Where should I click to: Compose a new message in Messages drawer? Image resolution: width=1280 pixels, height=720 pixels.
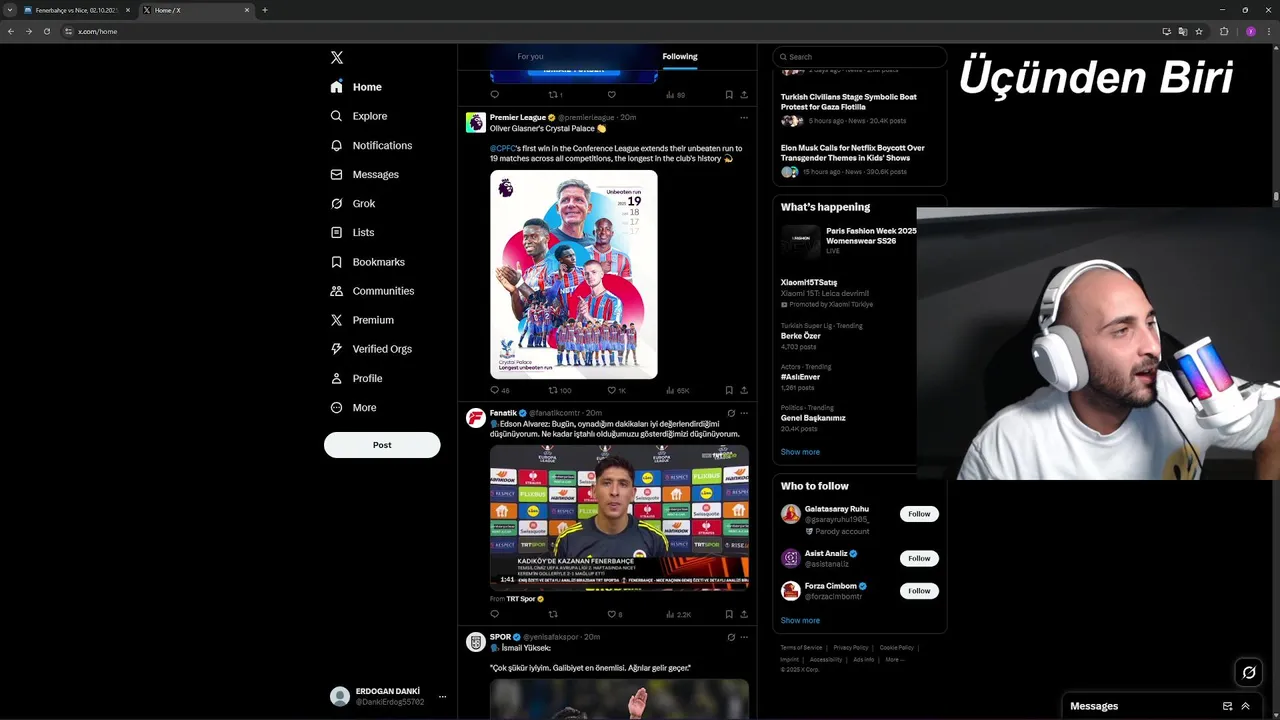coord(1227,706)
